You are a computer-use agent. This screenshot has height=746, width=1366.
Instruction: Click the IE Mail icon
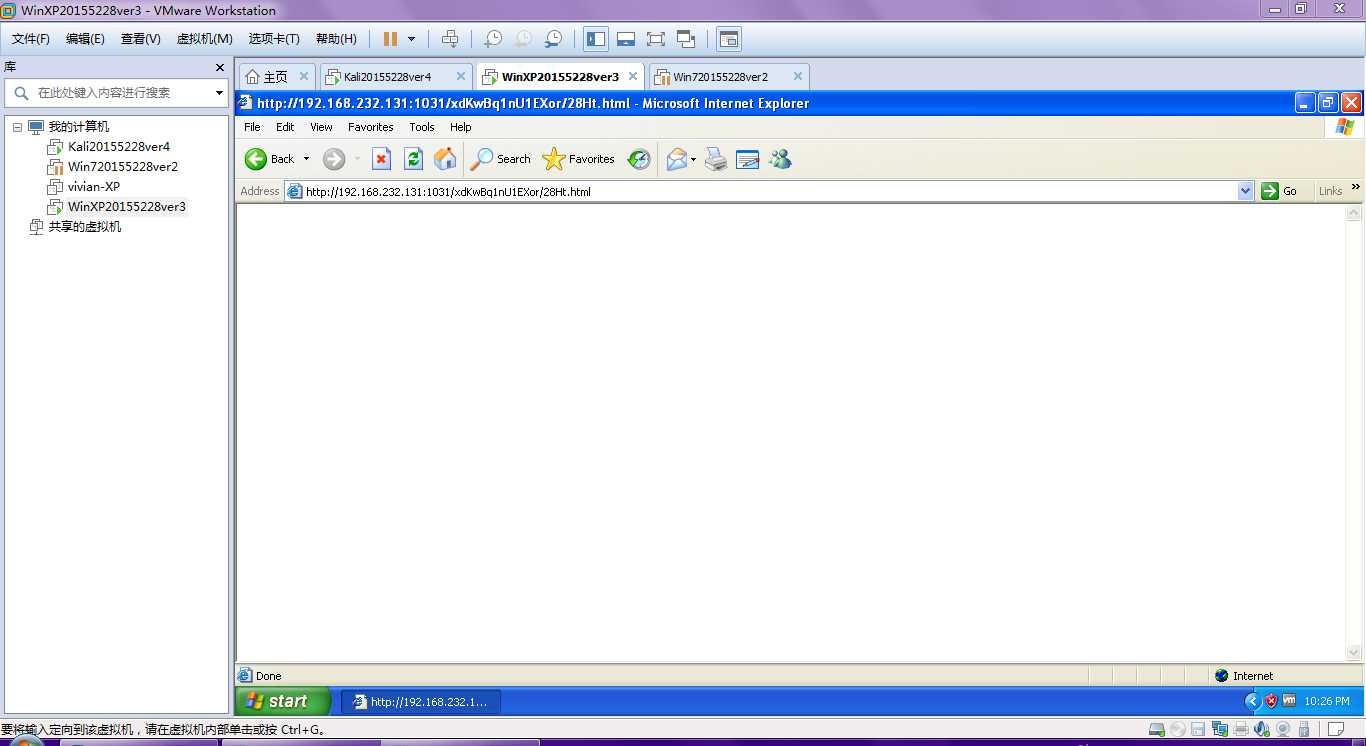tap(677, 159)
